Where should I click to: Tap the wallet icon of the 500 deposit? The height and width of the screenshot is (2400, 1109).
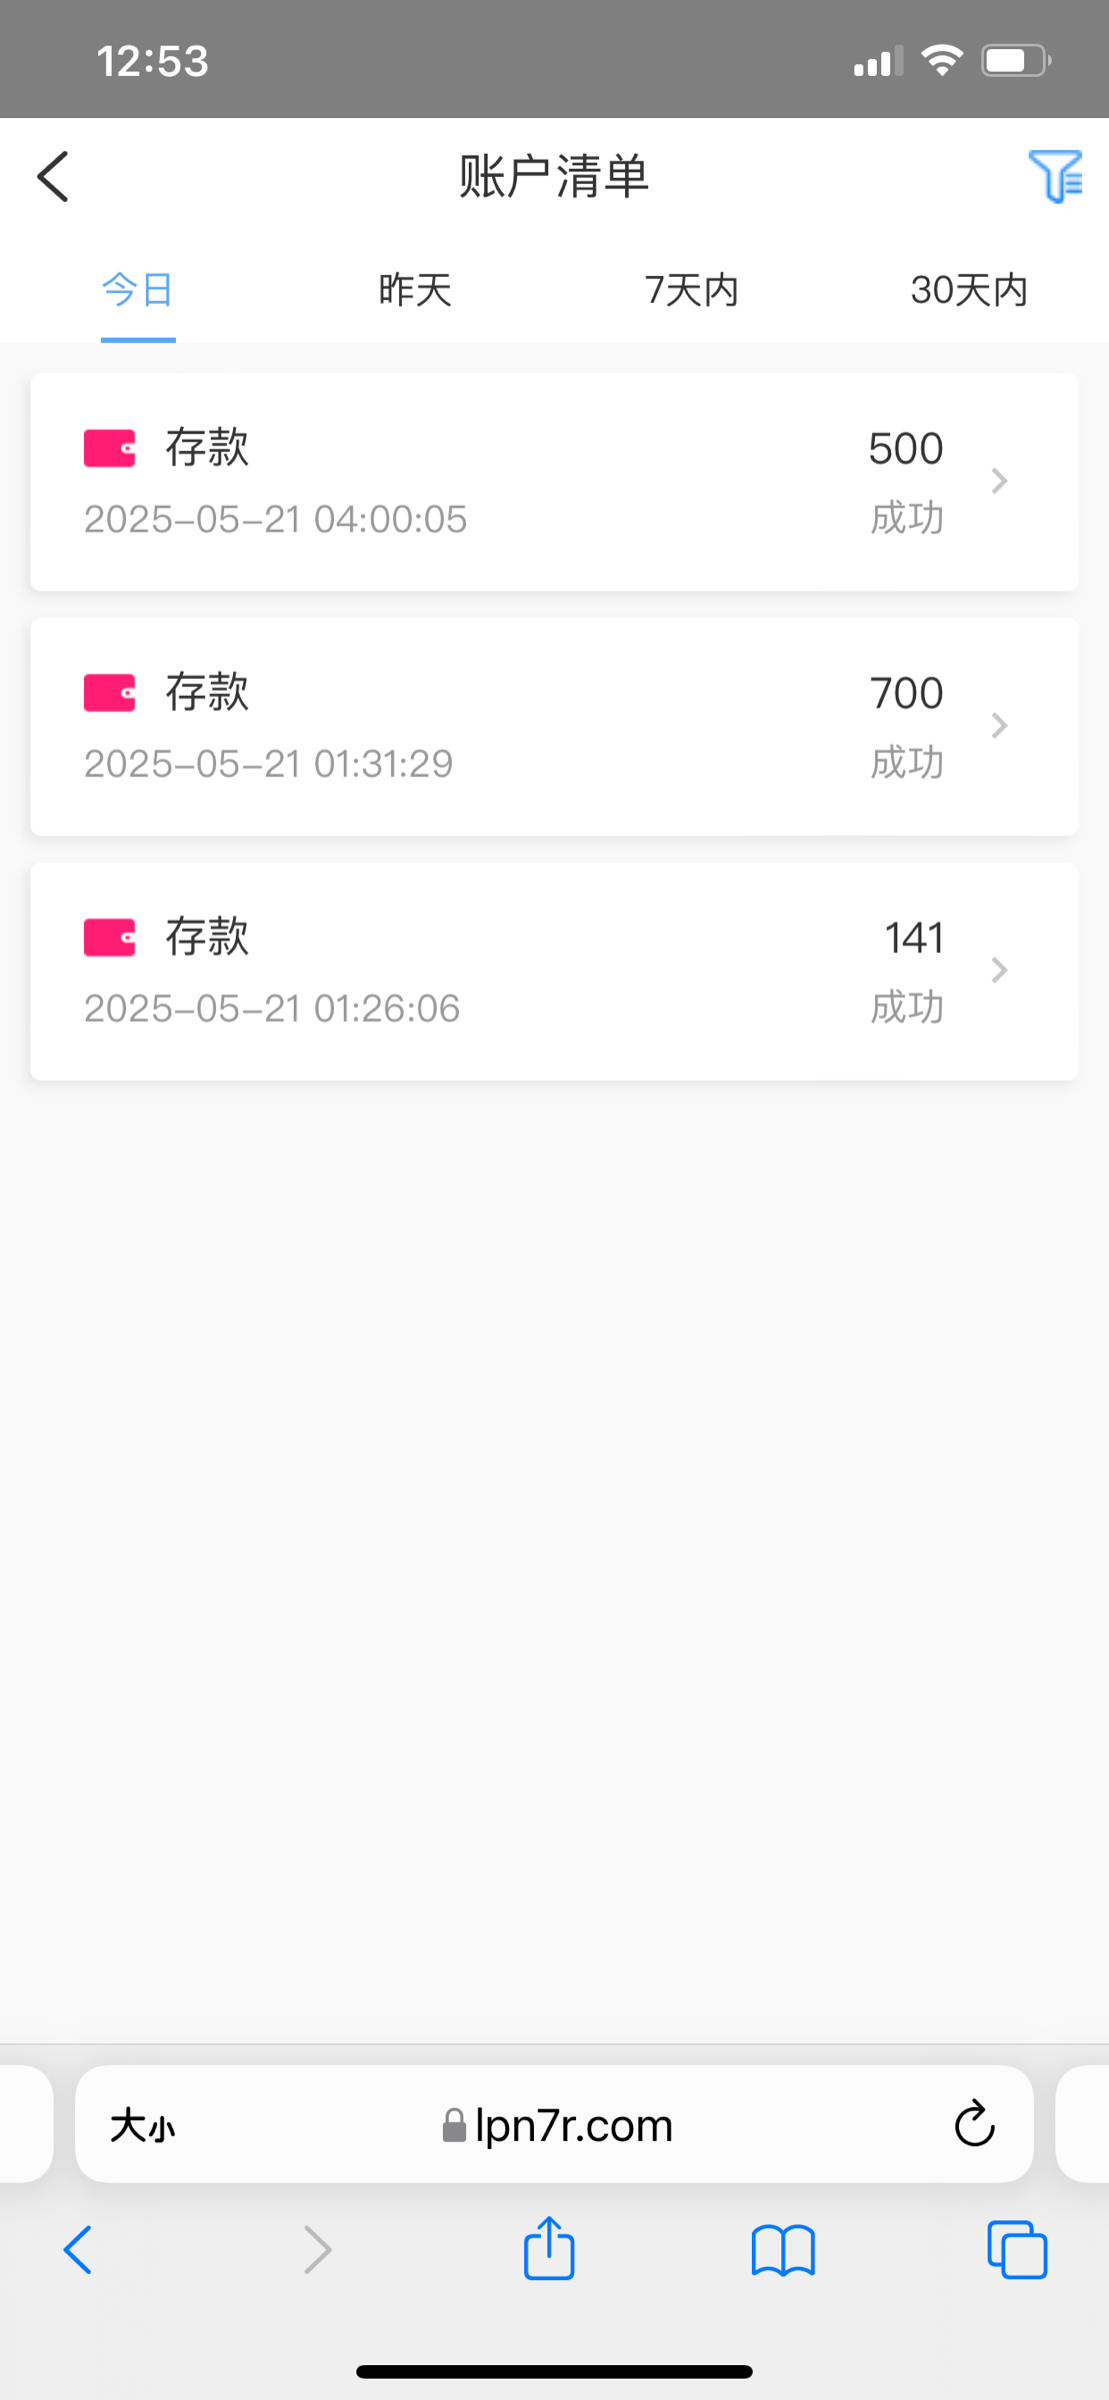click(109, 449)
